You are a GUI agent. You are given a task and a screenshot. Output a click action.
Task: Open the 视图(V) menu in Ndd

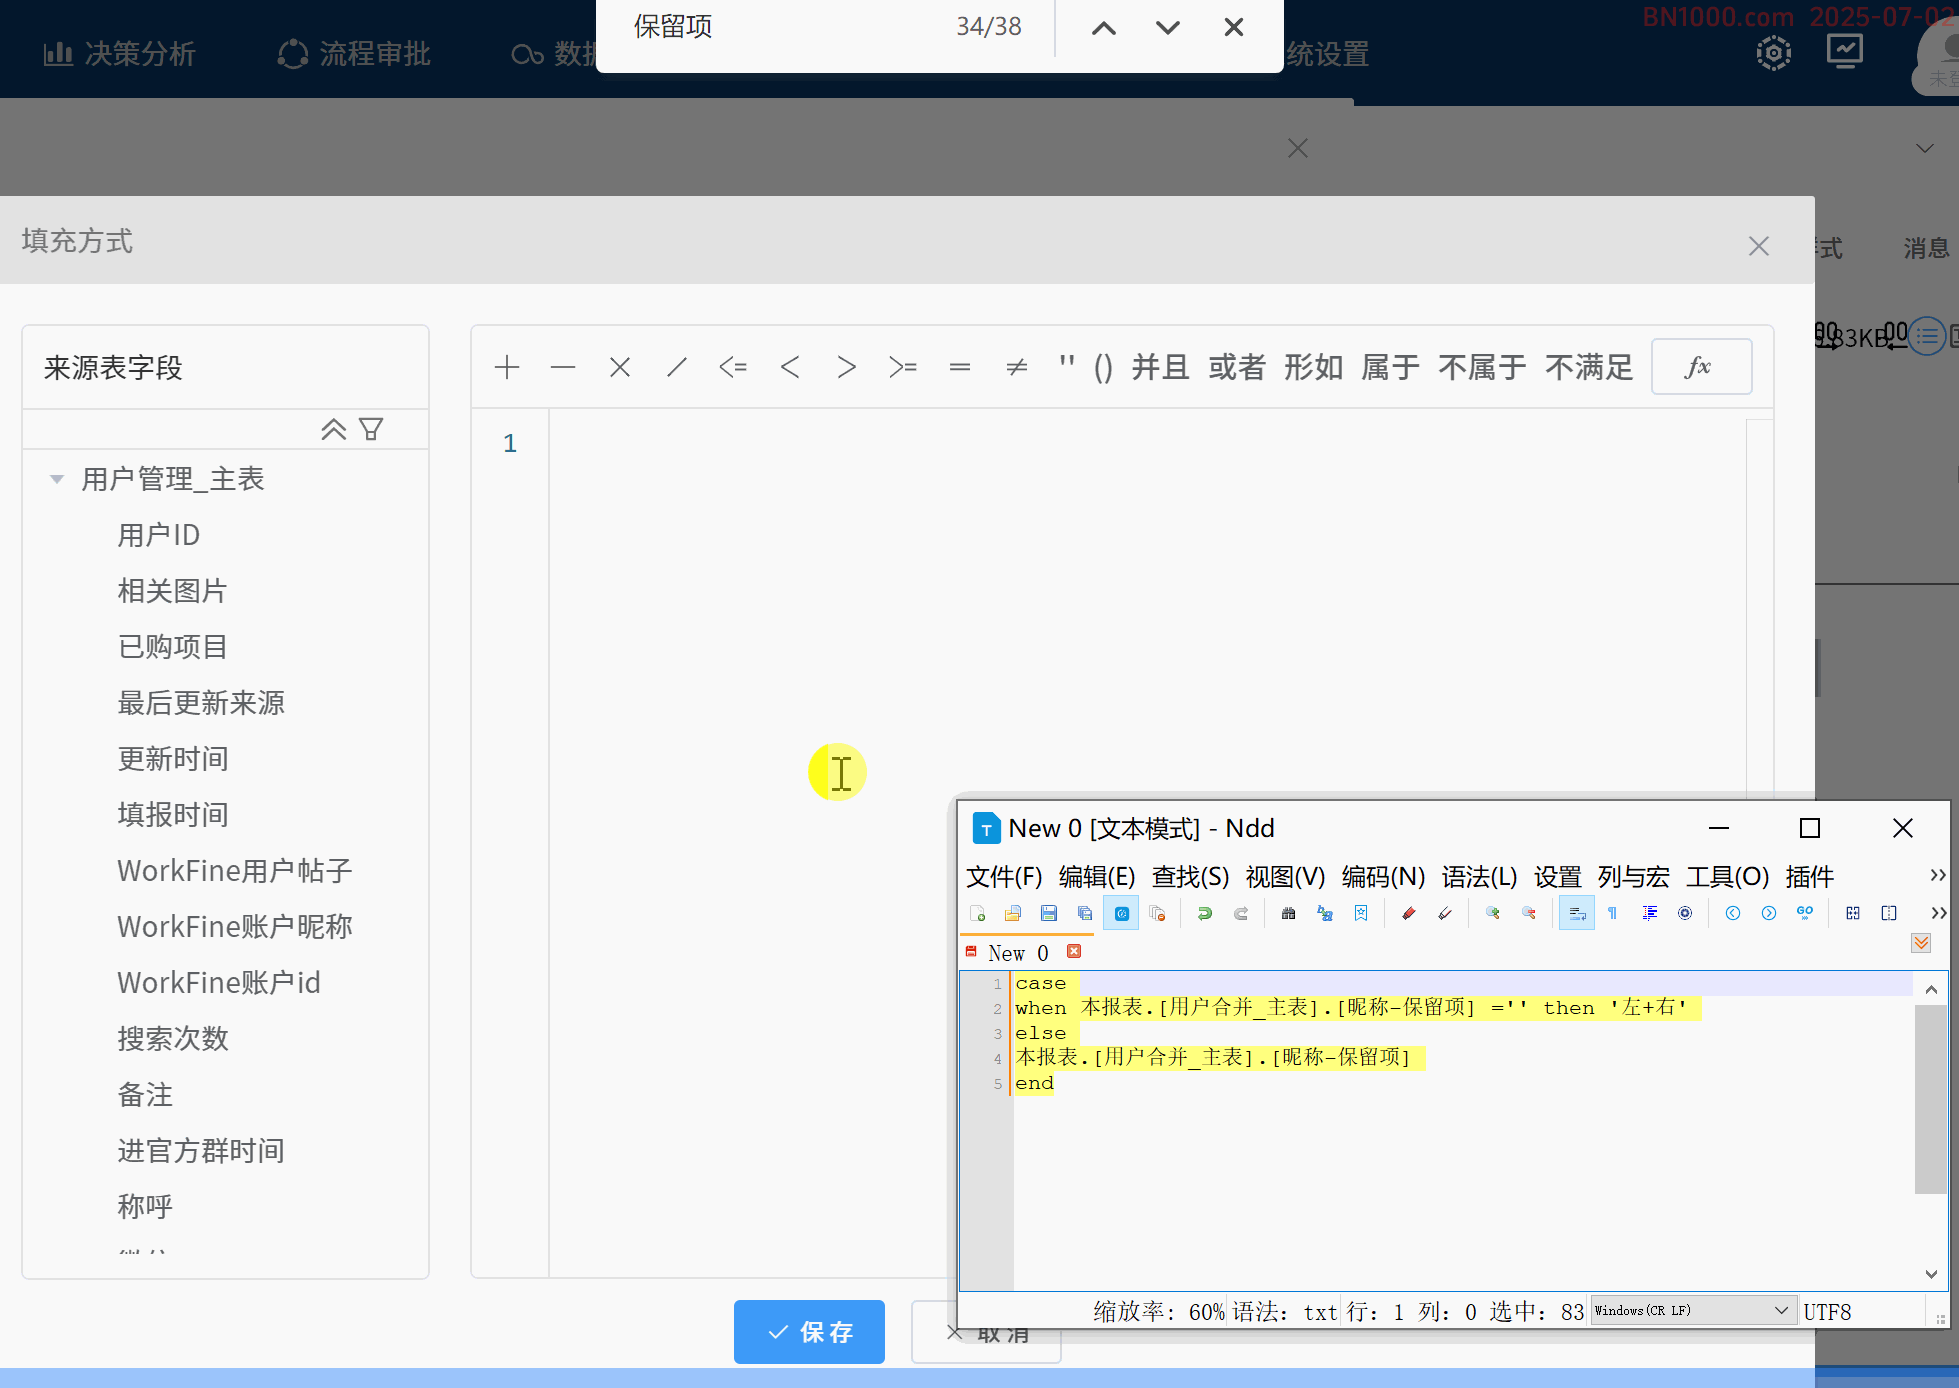click(1285, 877)
